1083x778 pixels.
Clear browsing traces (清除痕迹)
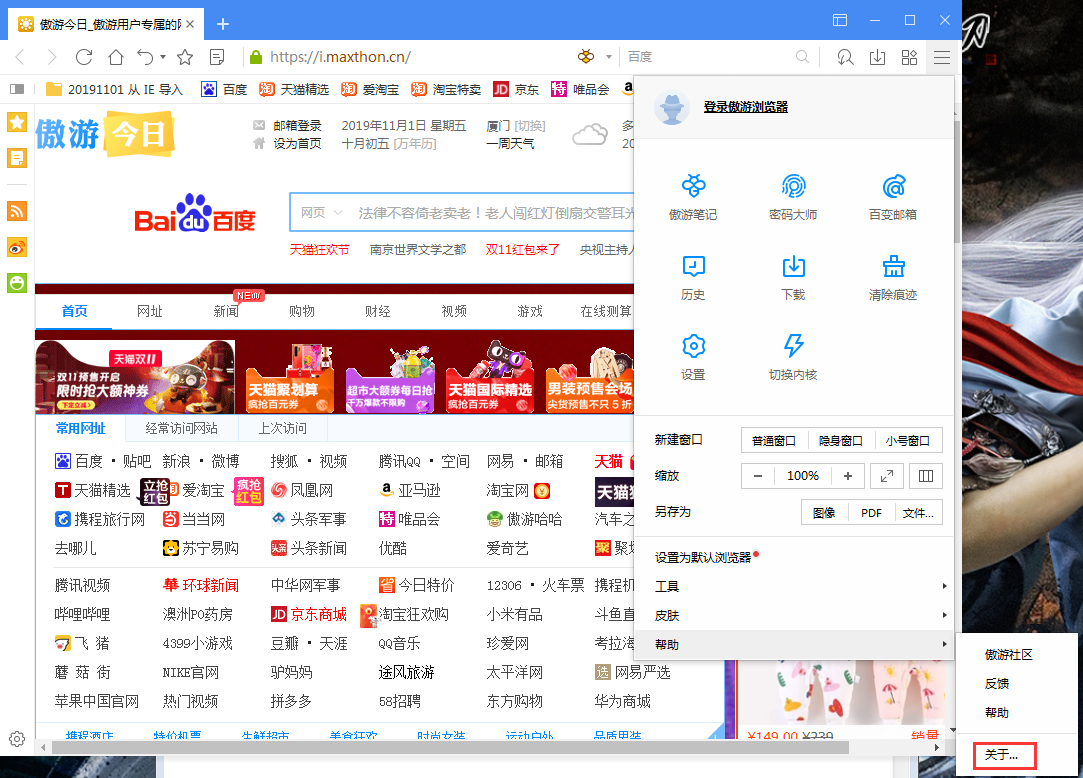(x=893, y=277)
